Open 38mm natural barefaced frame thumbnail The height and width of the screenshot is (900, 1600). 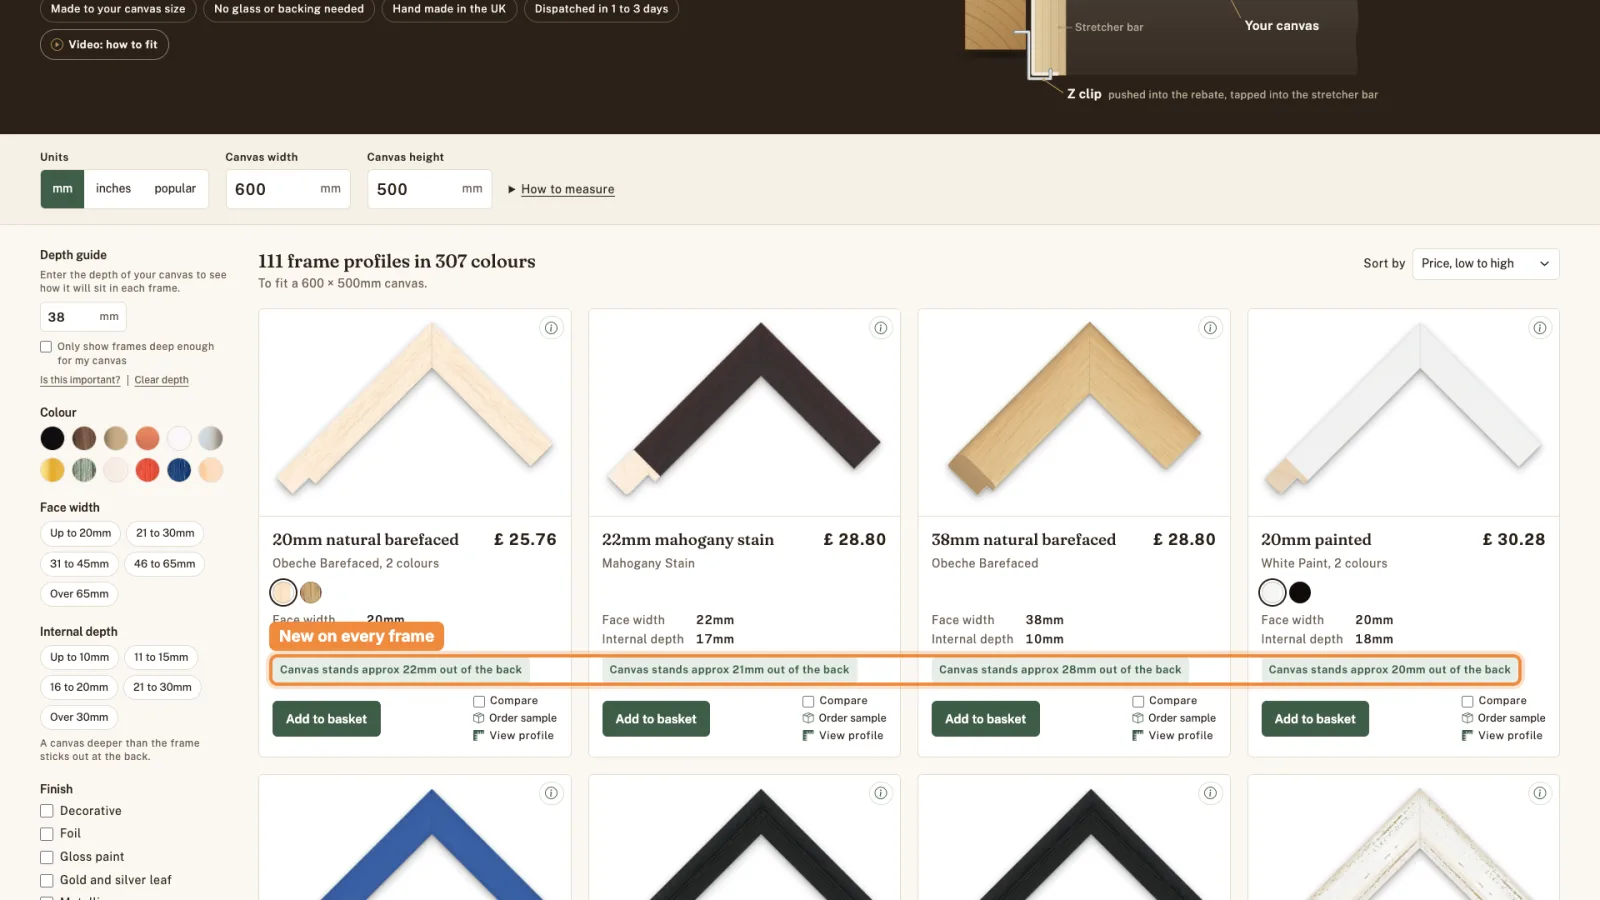coord(1073,412)
